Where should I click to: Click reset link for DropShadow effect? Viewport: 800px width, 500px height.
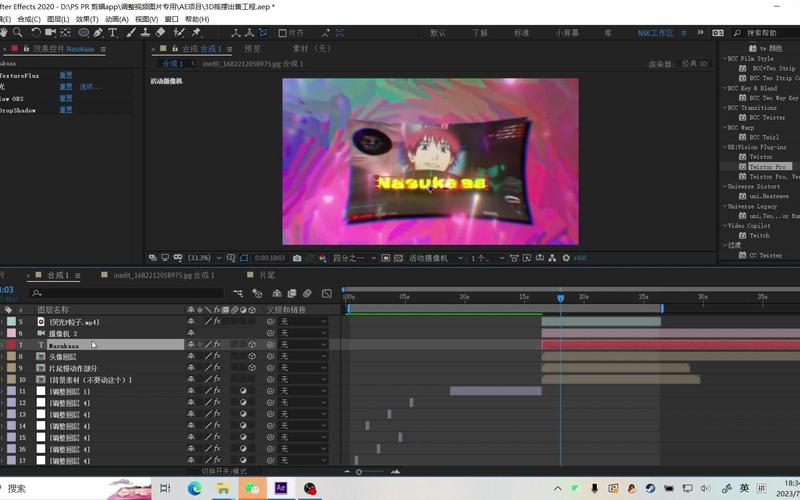(x=65, y=111)
